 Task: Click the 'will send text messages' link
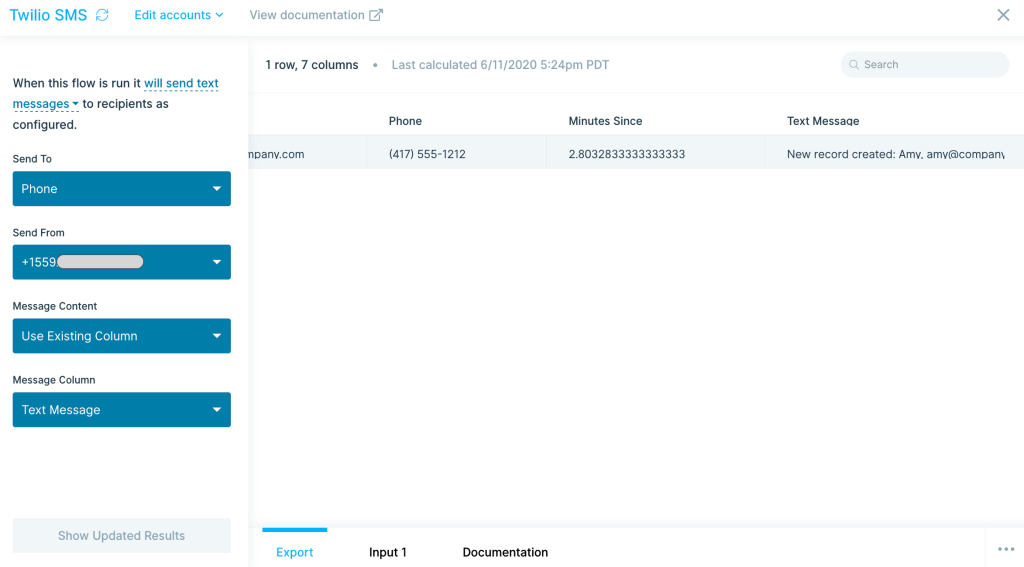tap(116, 93)
